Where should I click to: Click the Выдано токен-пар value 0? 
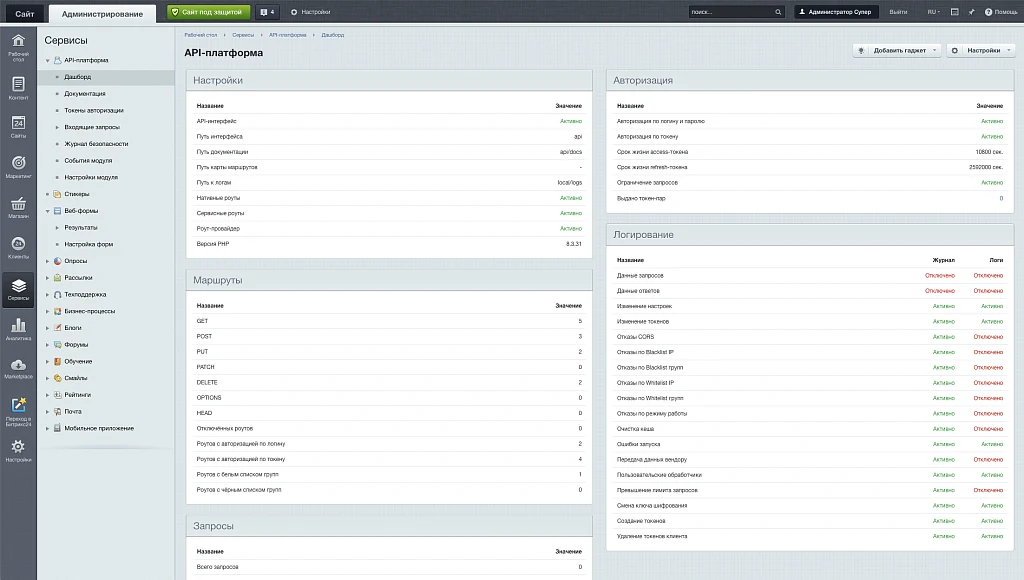click(x=1000, y=198)
